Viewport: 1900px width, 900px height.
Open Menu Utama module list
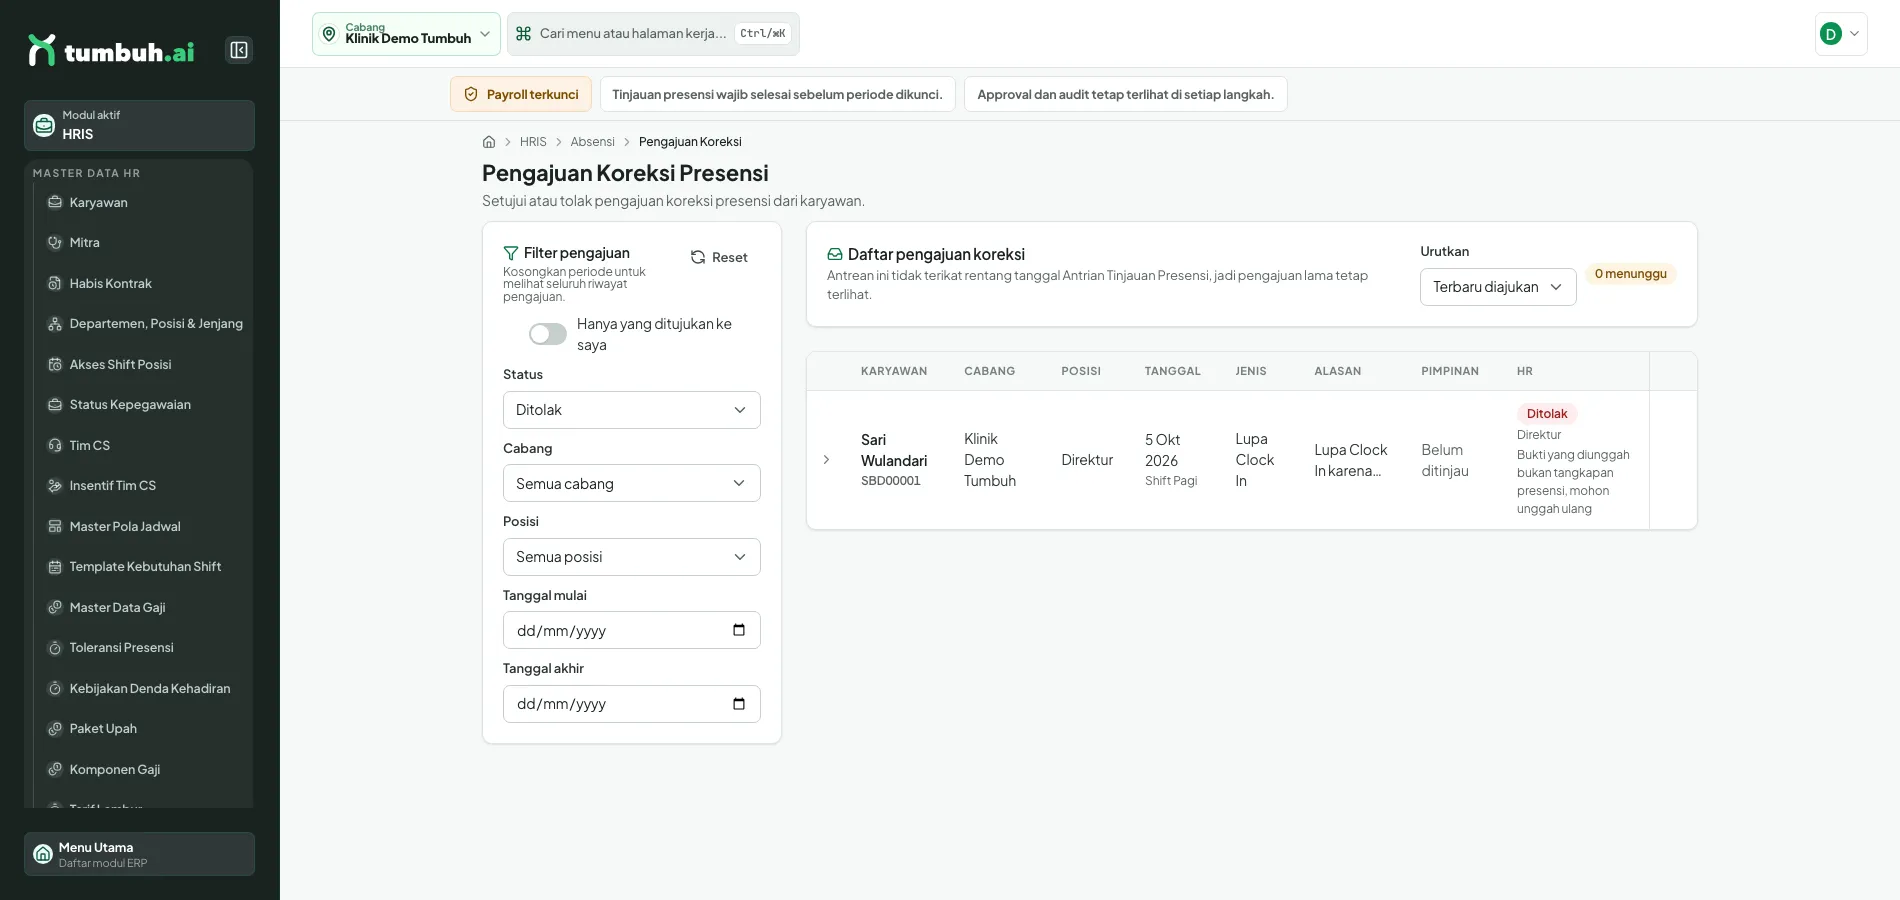click(x=139, y=854)
